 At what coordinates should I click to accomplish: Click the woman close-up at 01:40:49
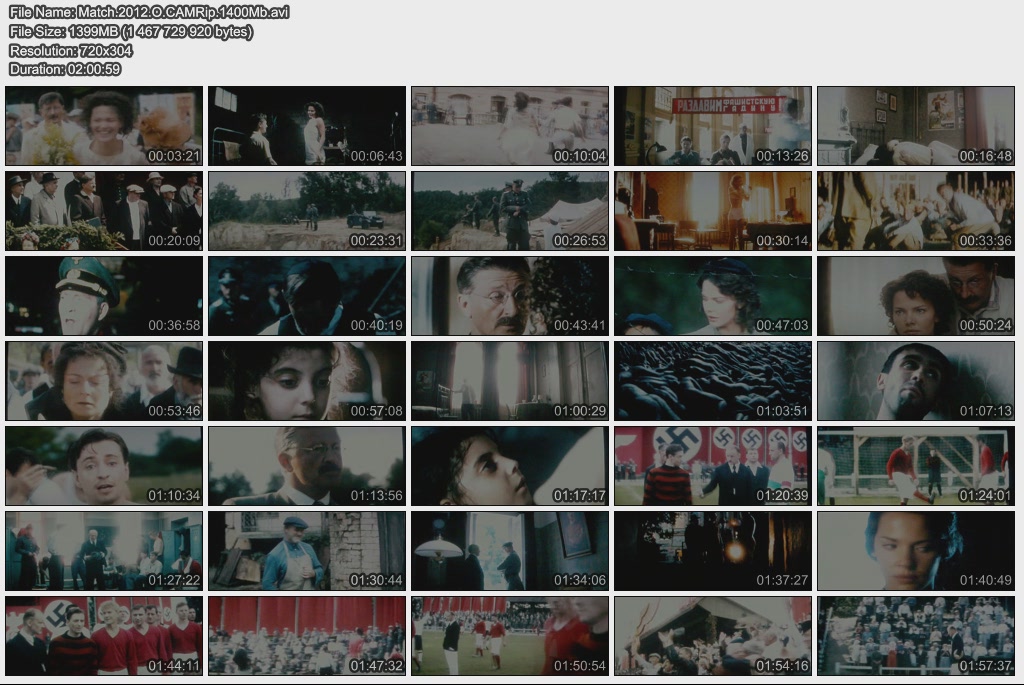(916, 551)
